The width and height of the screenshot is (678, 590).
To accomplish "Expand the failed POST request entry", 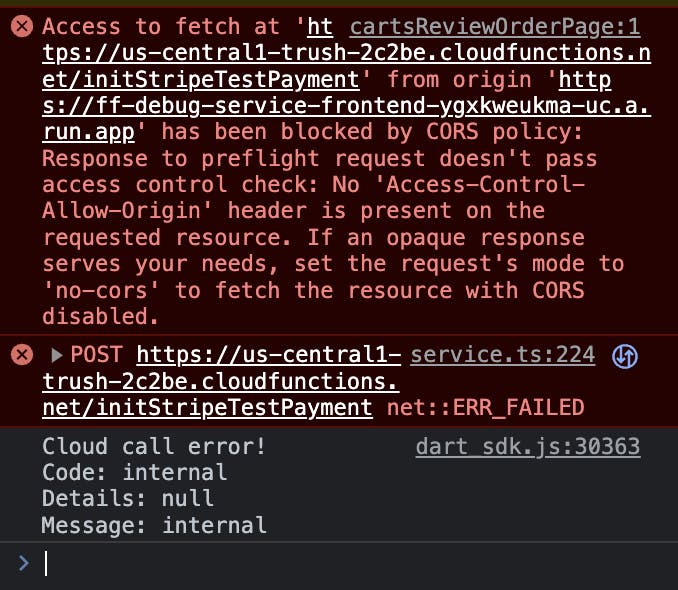I will (x=56, y=355).
